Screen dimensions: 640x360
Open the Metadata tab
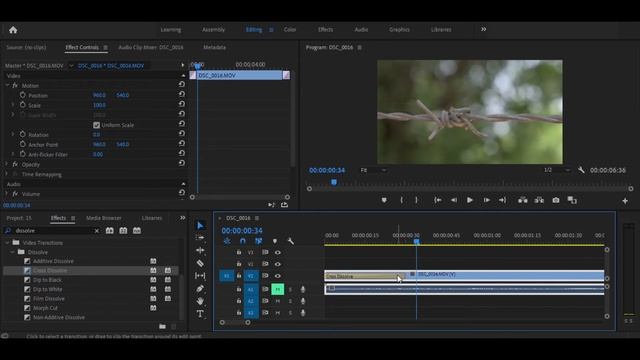point(214,47)
